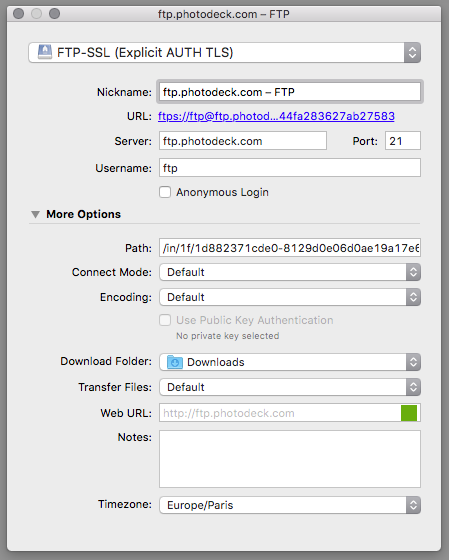Click the green Web URL indicator square

[x=409, y=413]
